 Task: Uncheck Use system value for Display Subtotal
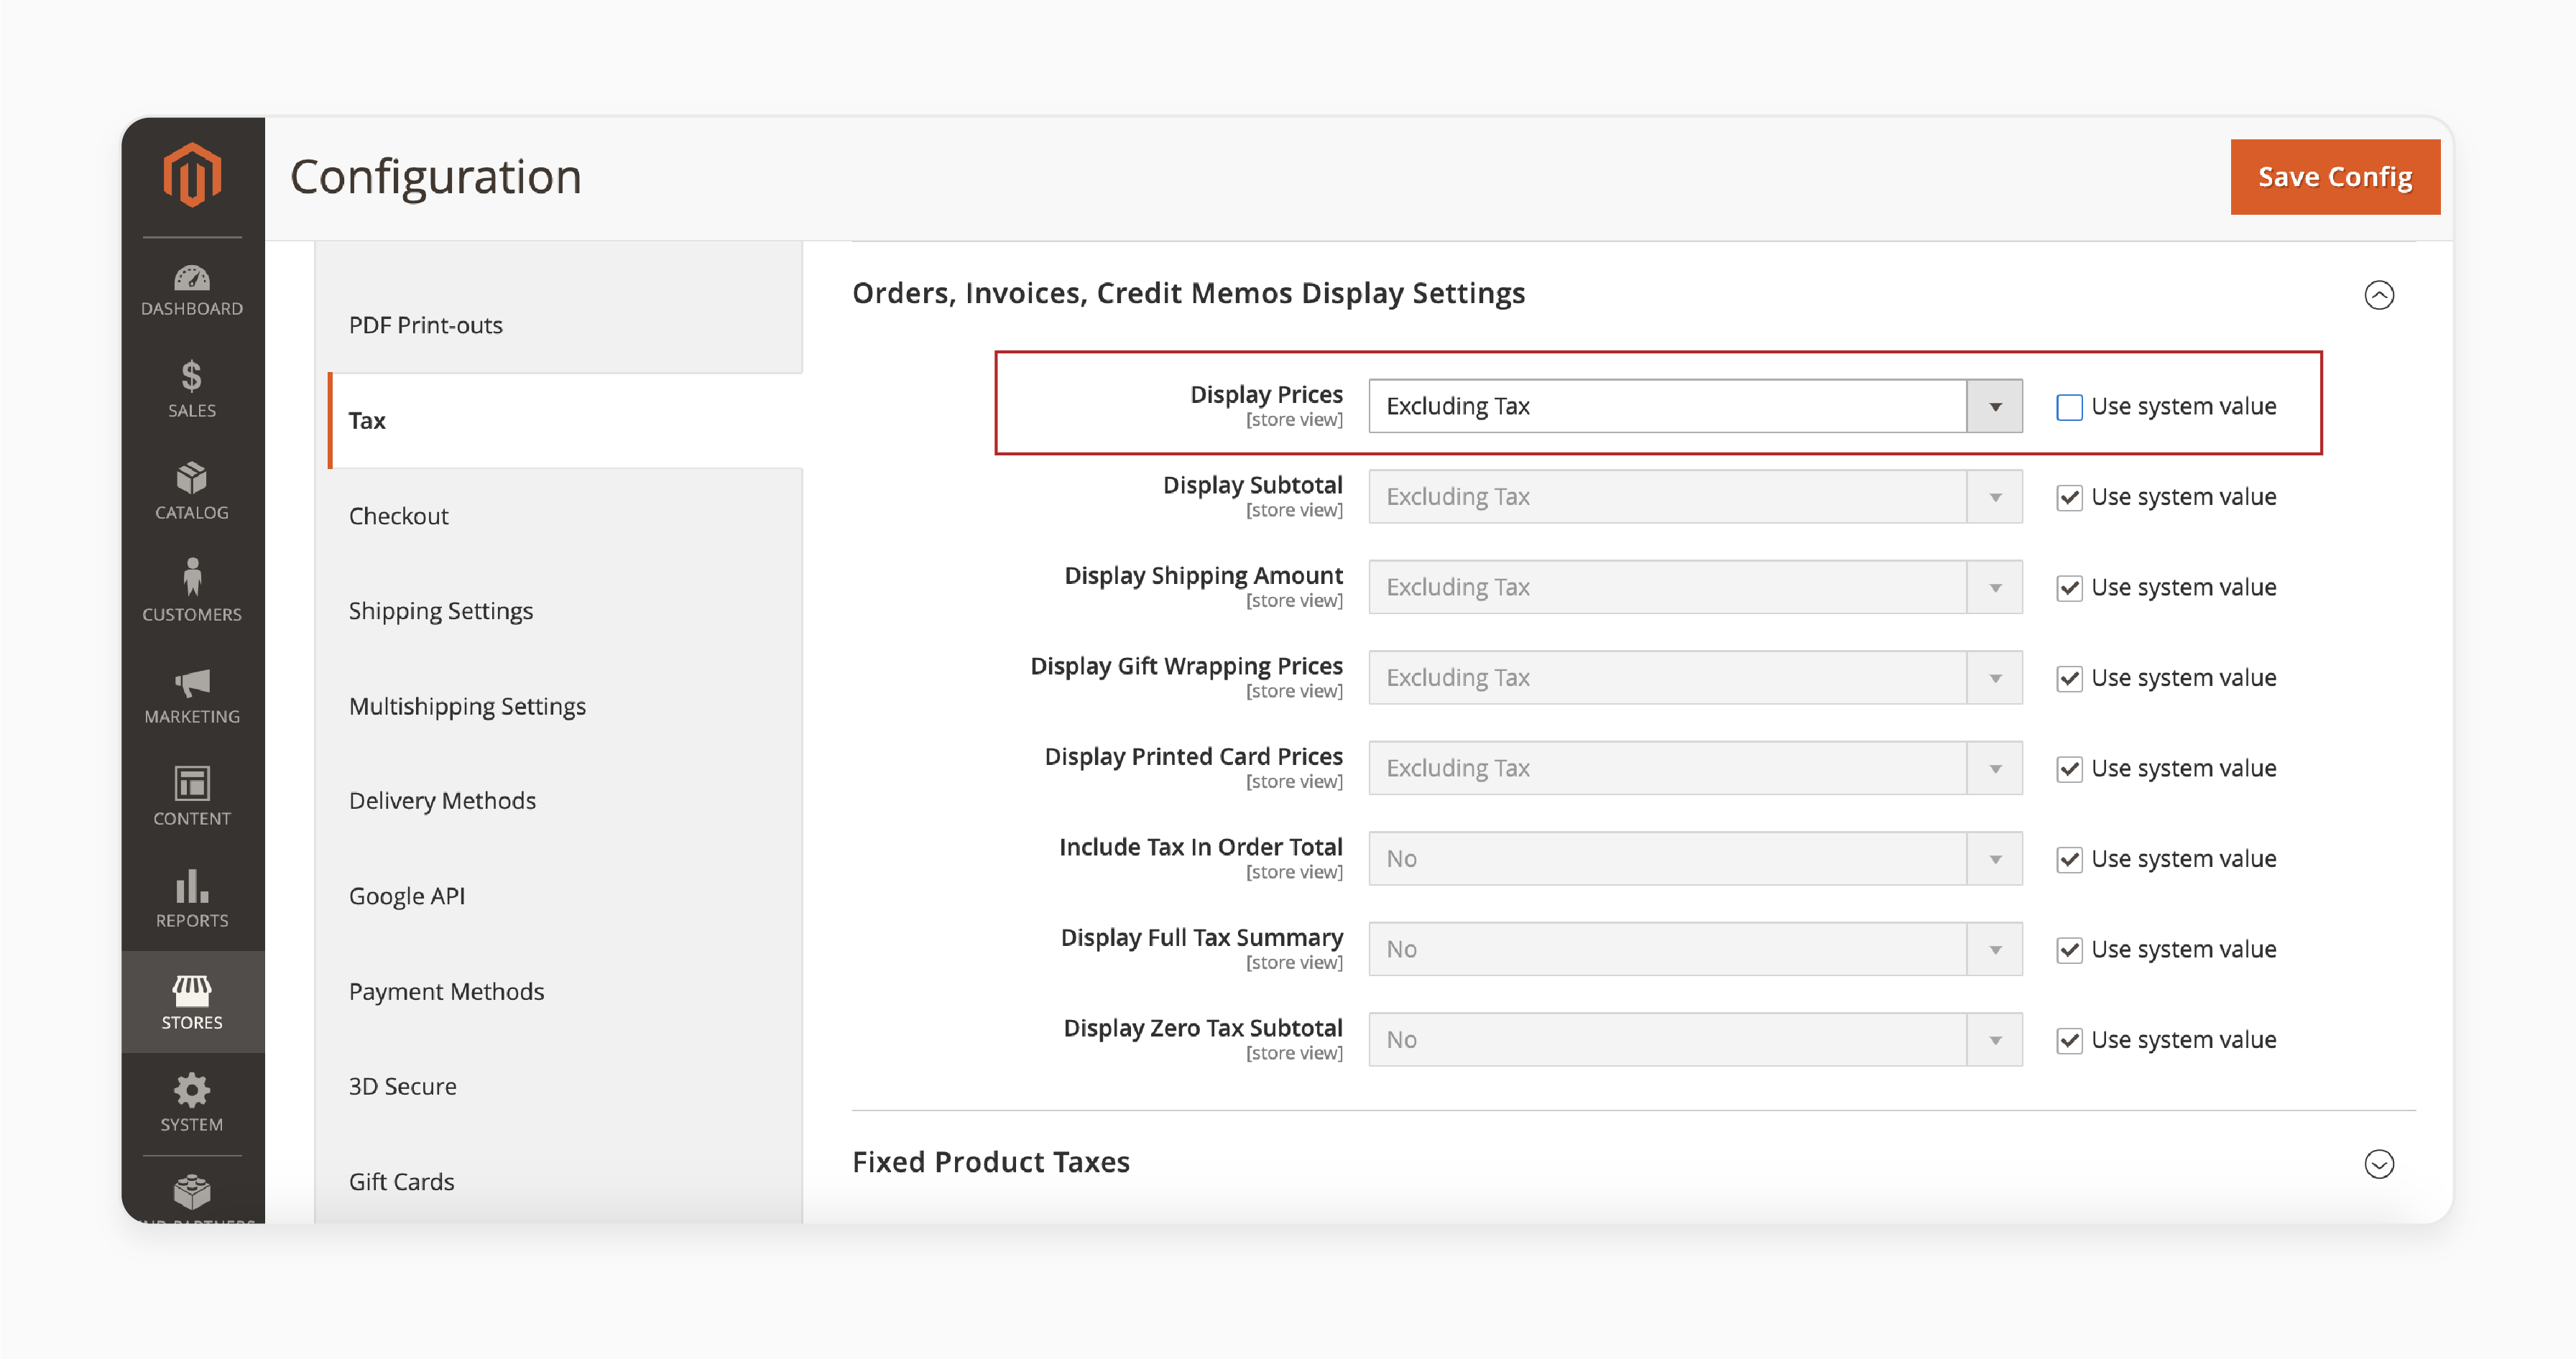[x=2069, y=498]
